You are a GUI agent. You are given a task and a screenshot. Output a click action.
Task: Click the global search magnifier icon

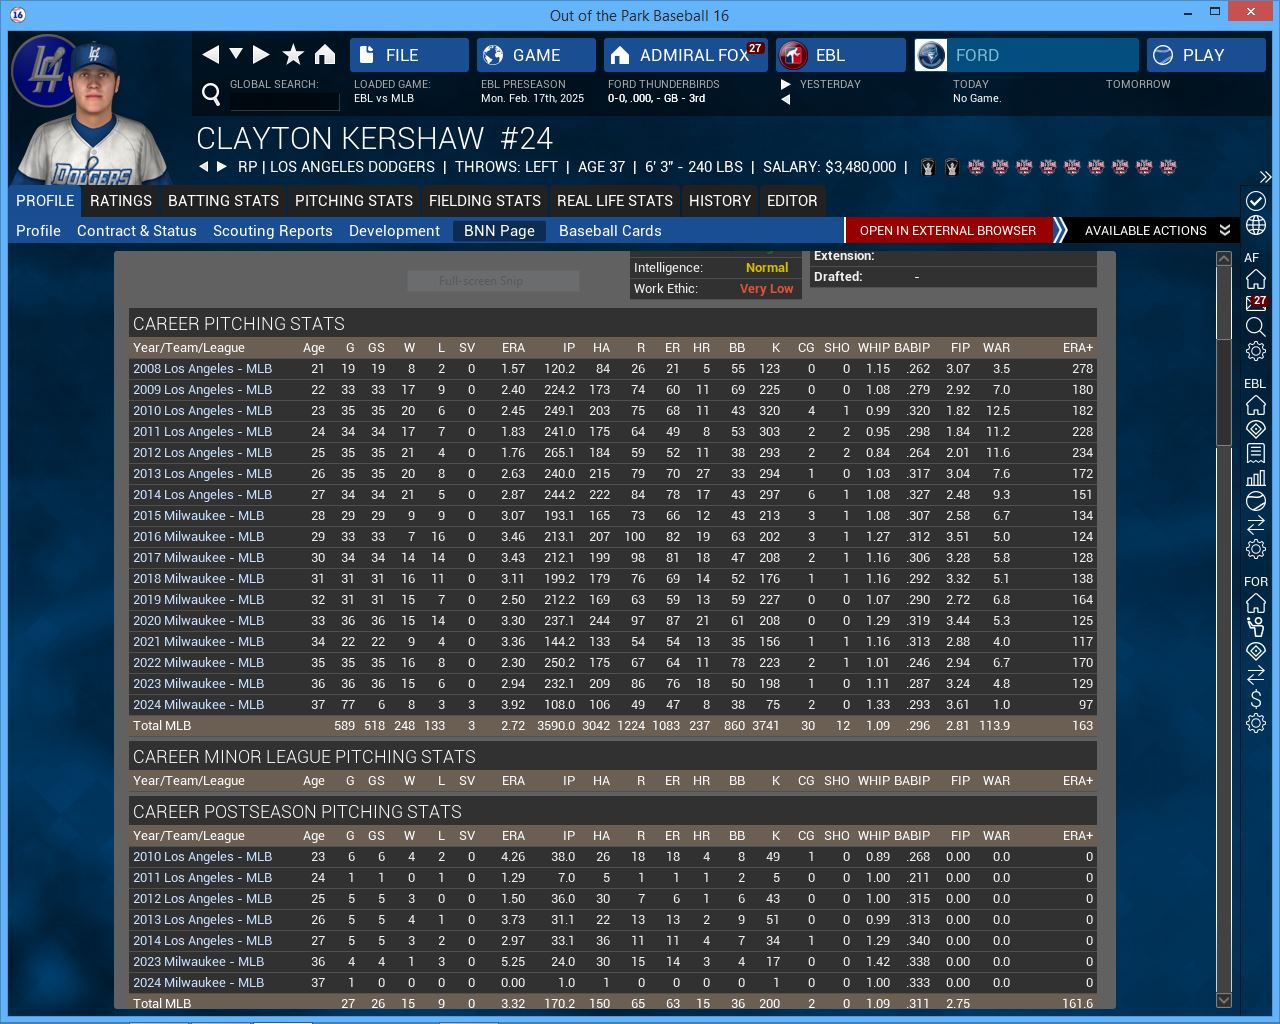211,94
